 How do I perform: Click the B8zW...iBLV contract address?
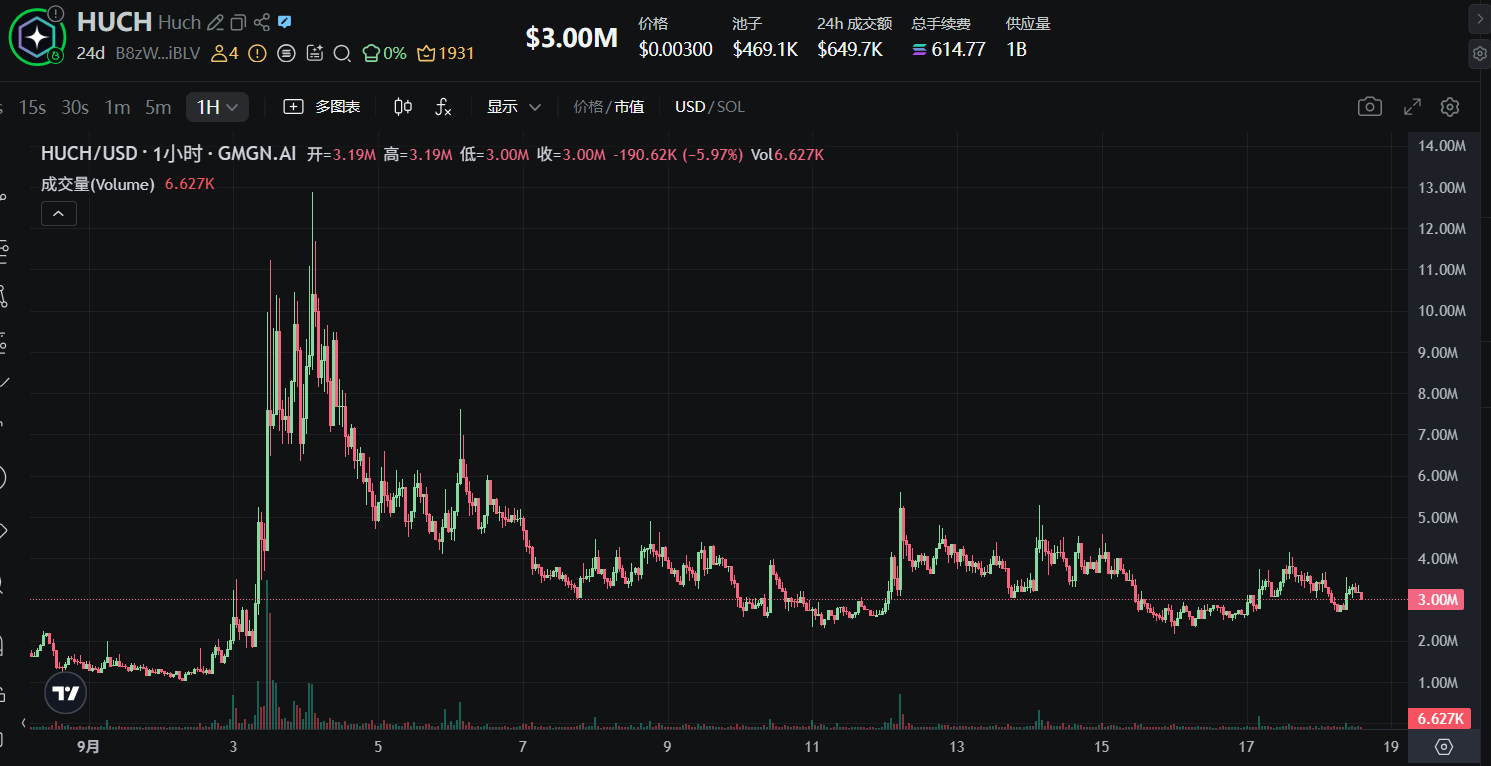point(158,53)
